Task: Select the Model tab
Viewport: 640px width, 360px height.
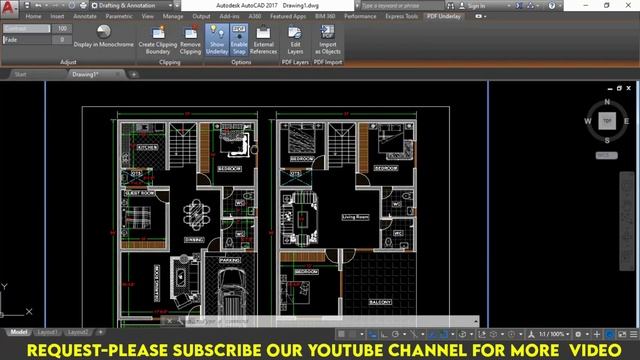Action: 19,332
